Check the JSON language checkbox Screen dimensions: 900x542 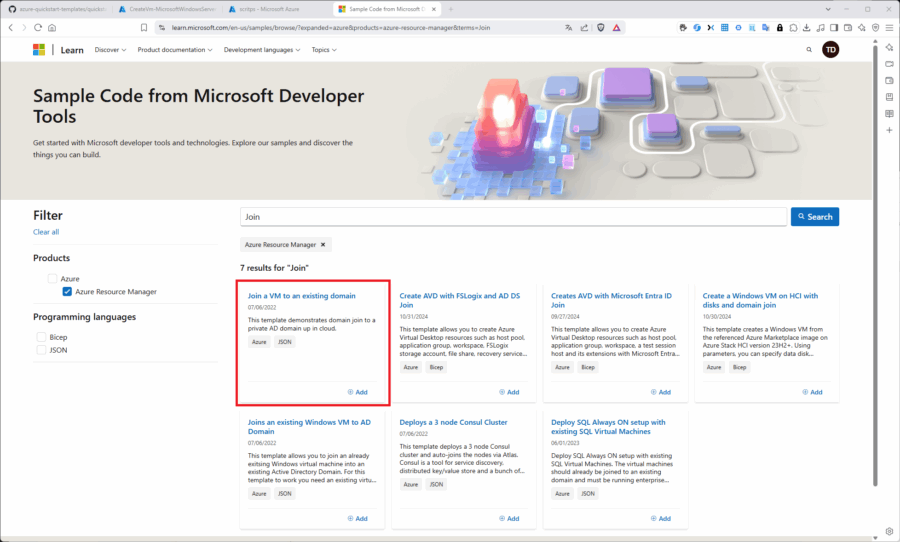(41, 350)
